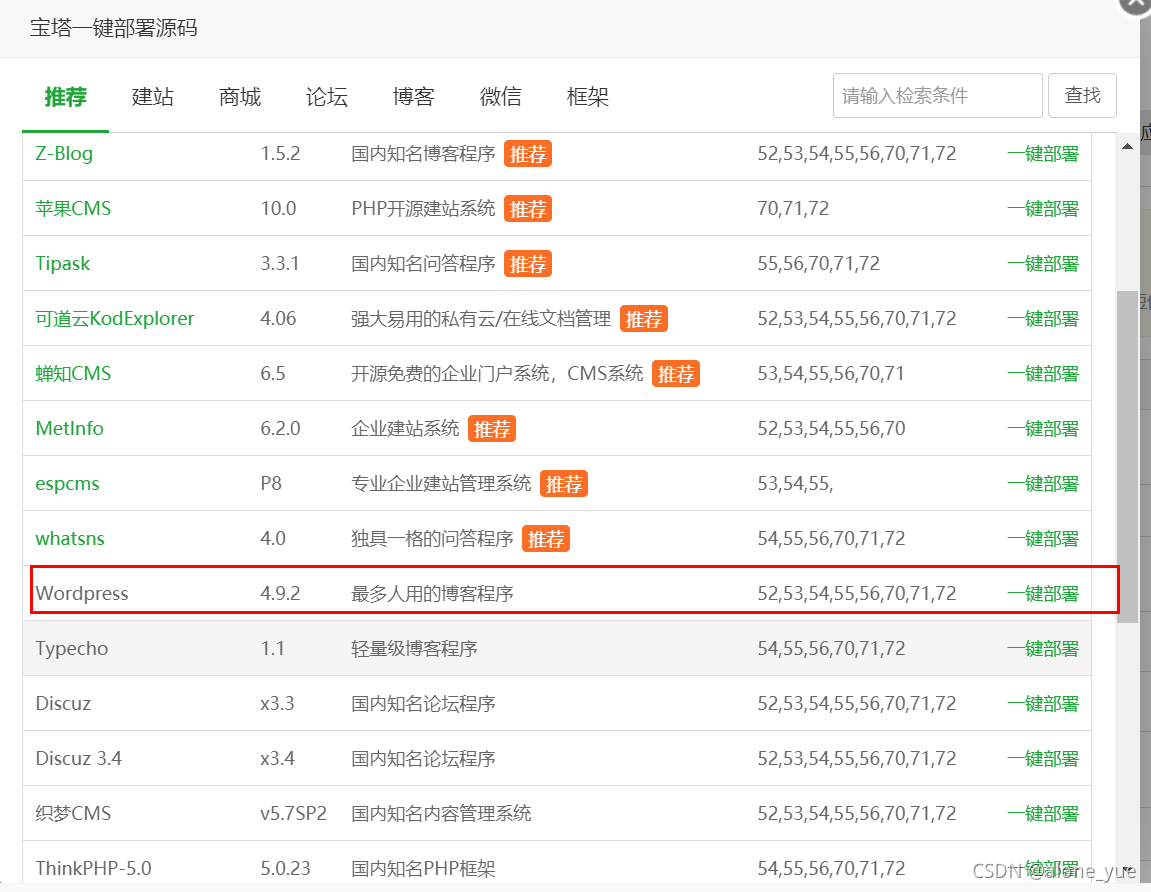This screenshot has height=892, width=1151.
Task: Click 一键部署 for Z-Blog
Action: (x=1043, y=153)
